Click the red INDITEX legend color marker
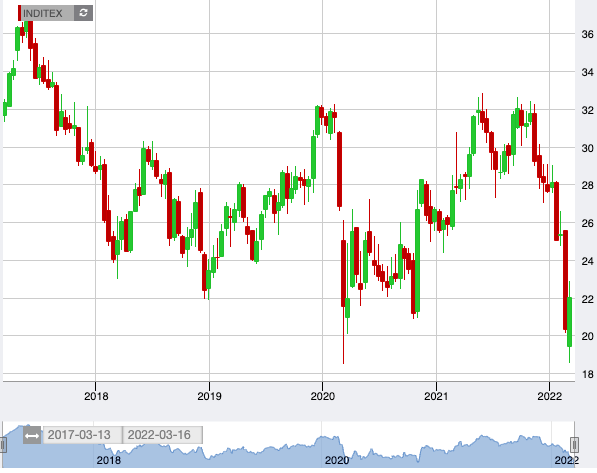The image size is (597, 473). [x=19, y=13]
